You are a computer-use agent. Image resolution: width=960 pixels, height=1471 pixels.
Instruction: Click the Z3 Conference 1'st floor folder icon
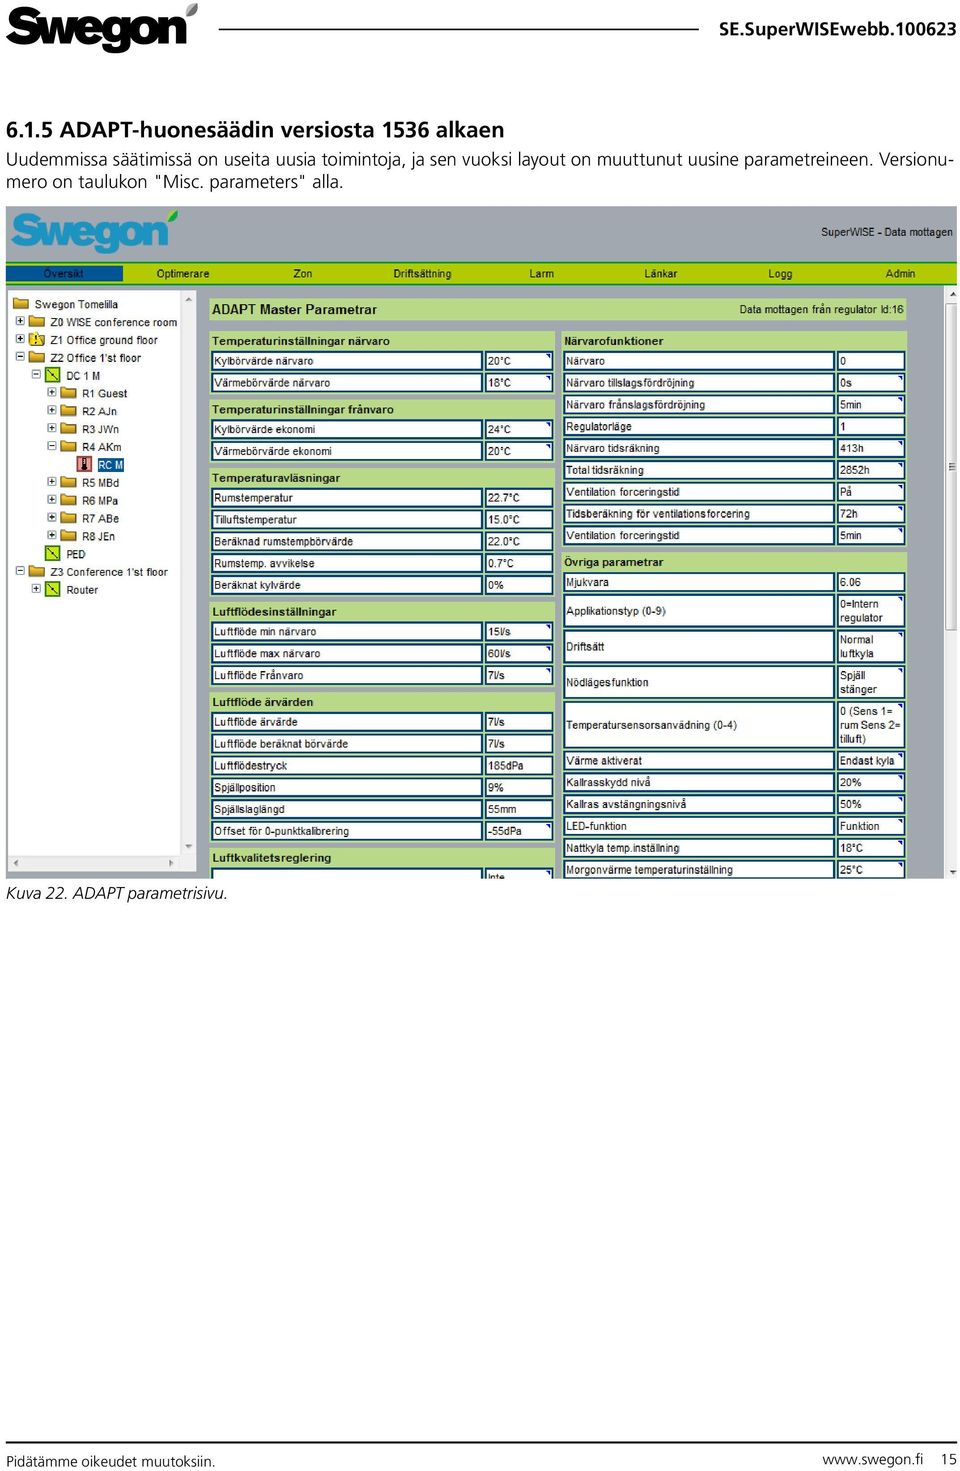(x=37, y=572)
